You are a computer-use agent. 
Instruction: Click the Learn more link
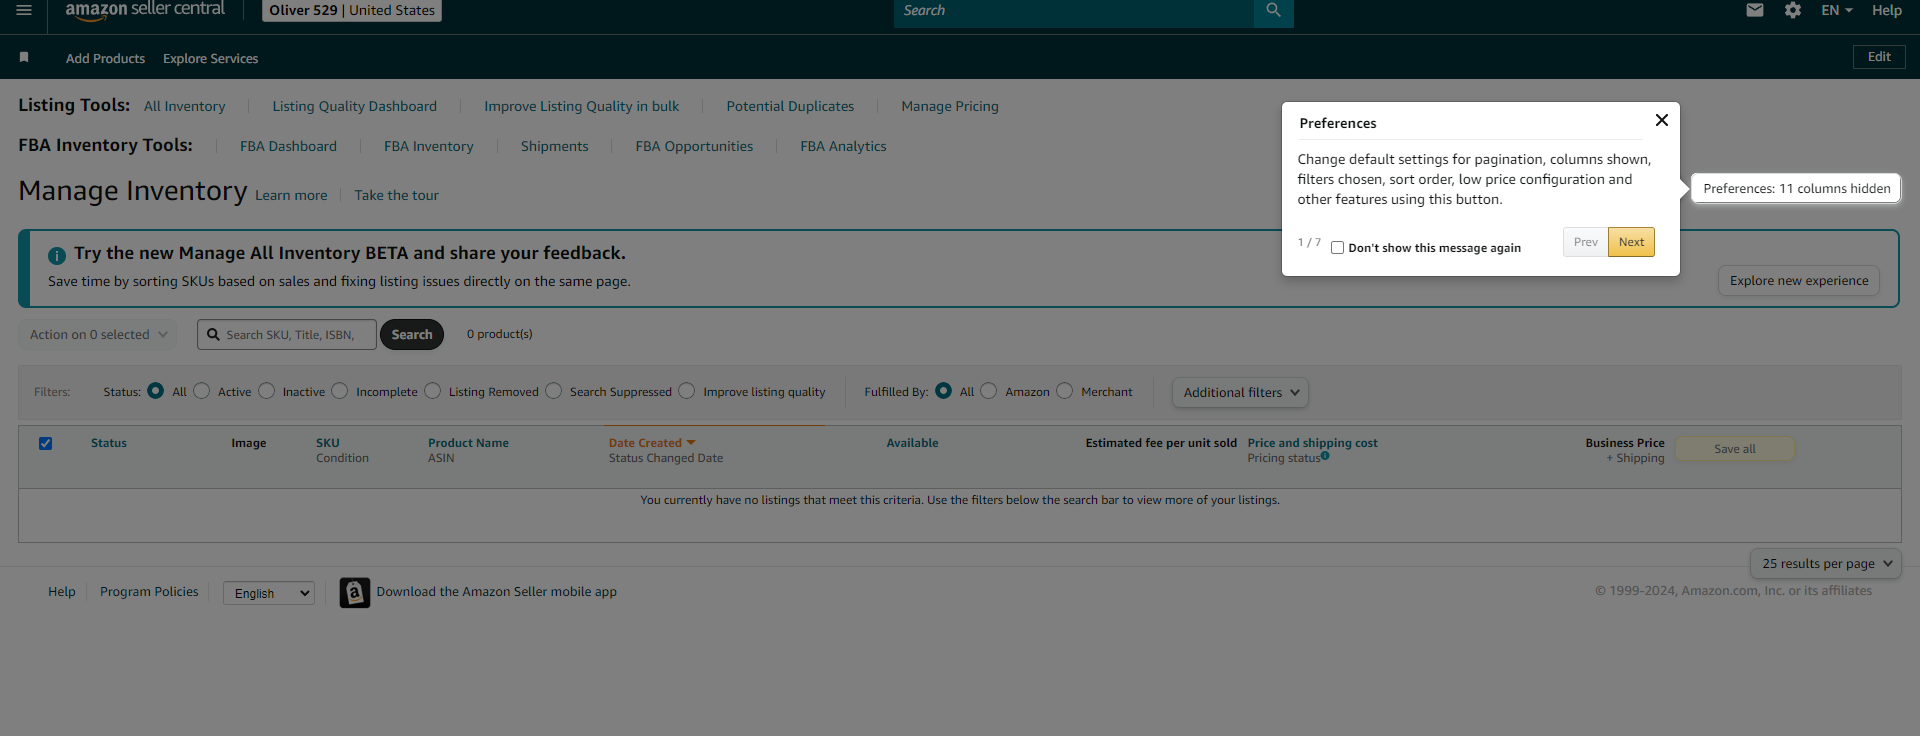pos(291,196)
